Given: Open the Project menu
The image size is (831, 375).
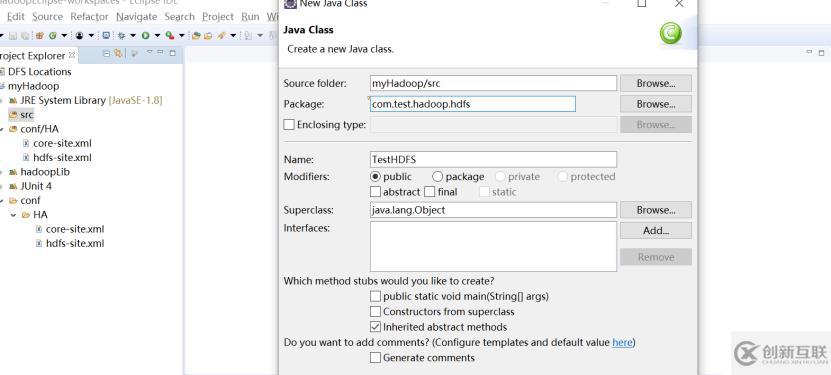Looking at the screenshot, I should 218,16.
